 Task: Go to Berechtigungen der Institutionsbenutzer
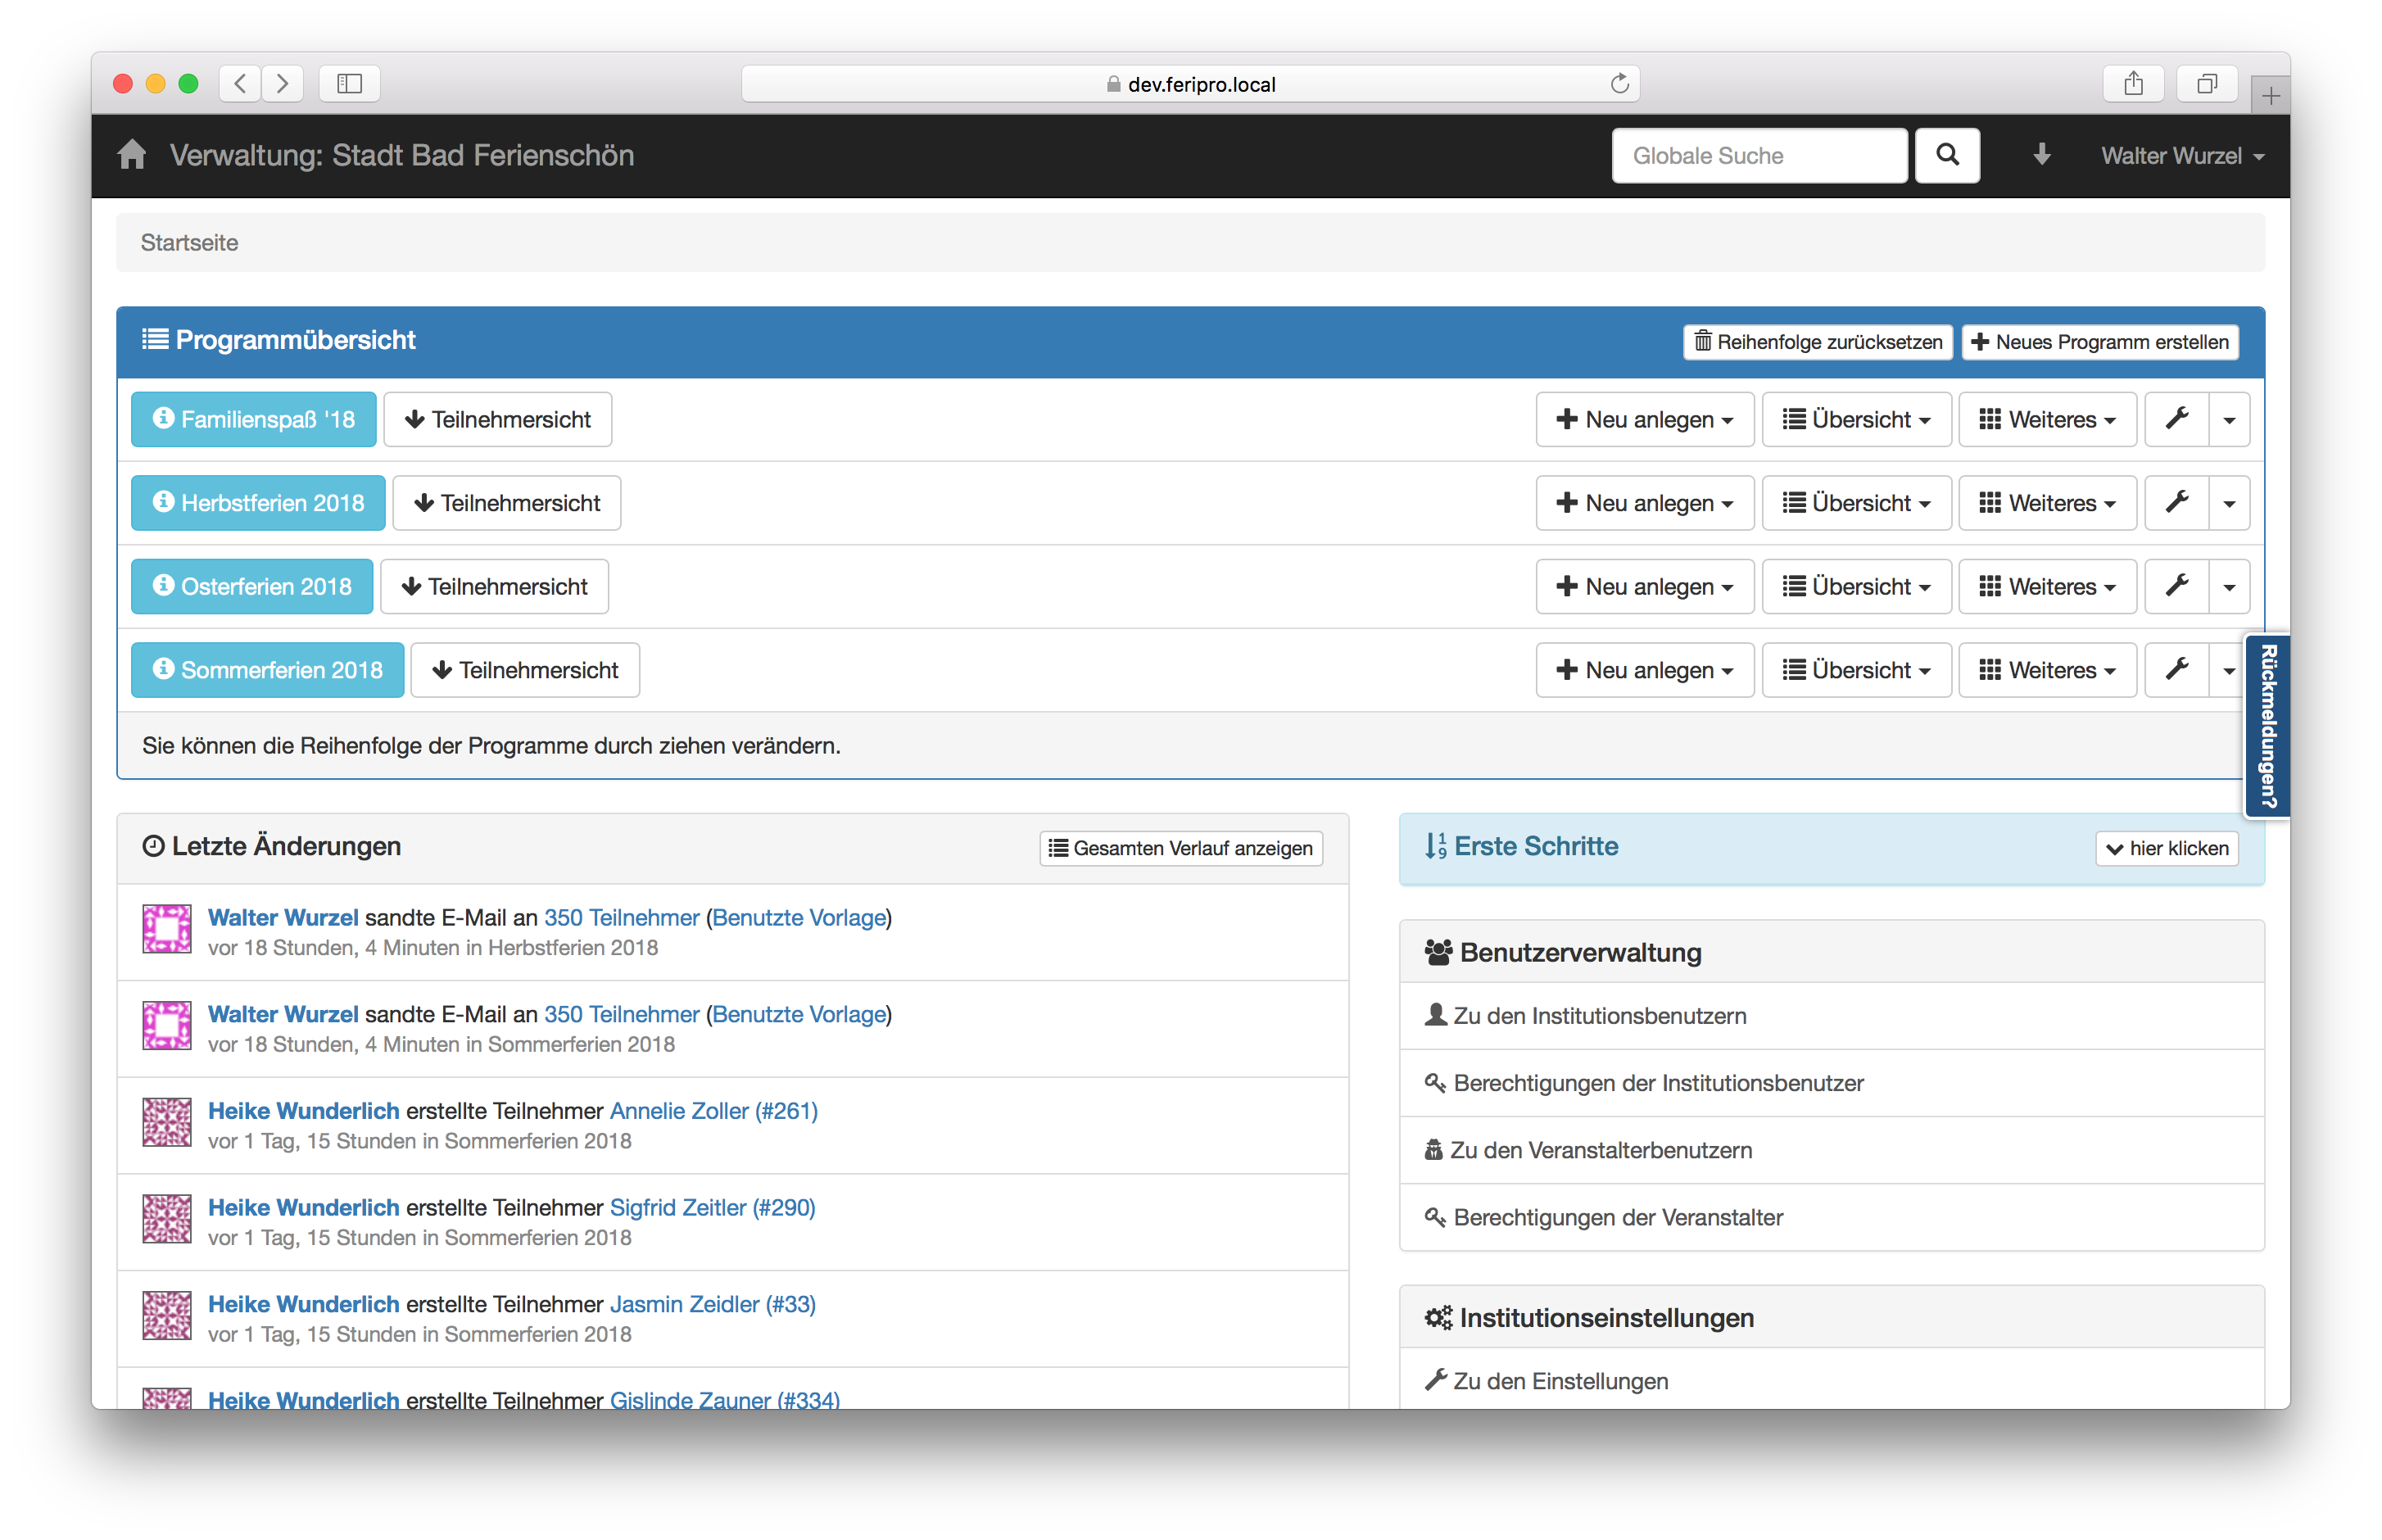[x=1657, y=1083]
